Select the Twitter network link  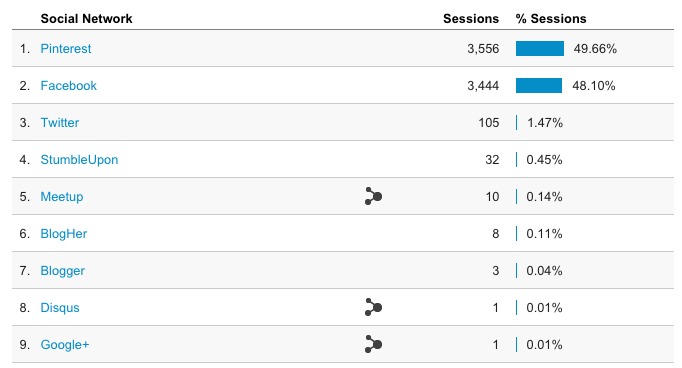[60, 123]
